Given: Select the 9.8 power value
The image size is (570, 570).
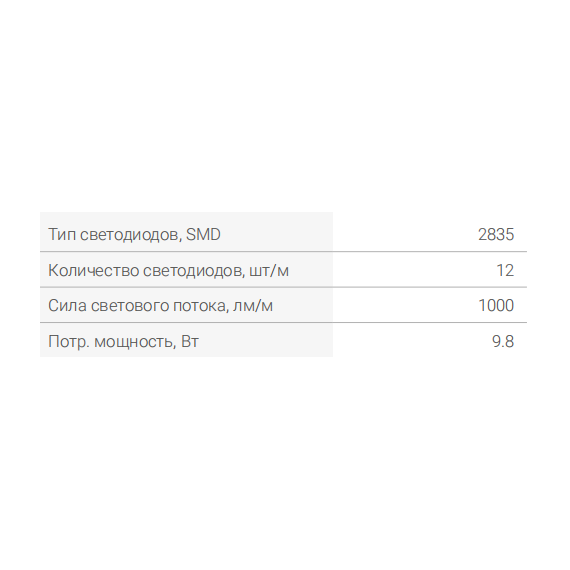Looking at the screenshot, I should (x=503, y=341).
